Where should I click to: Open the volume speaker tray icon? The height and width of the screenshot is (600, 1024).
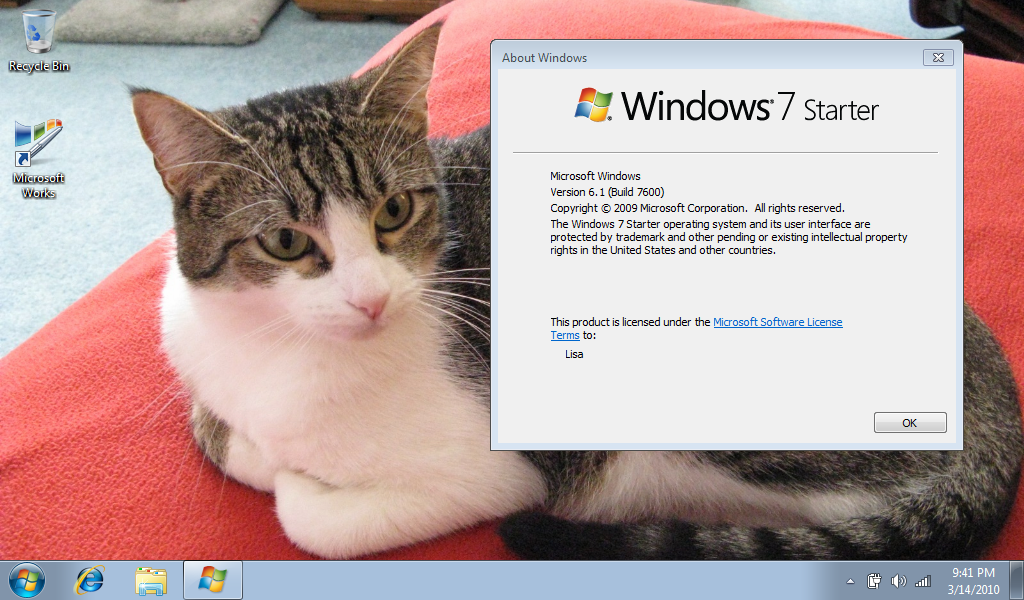[898, 580]
